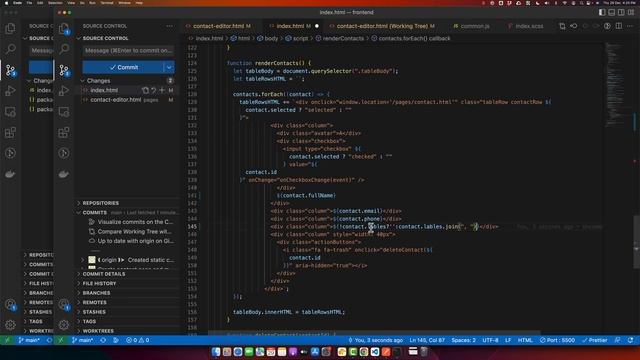This screenshot has height=360, width=640.
Task: Click Spaces: 2 indentation in status bar
Action: [x=463, y=340]
